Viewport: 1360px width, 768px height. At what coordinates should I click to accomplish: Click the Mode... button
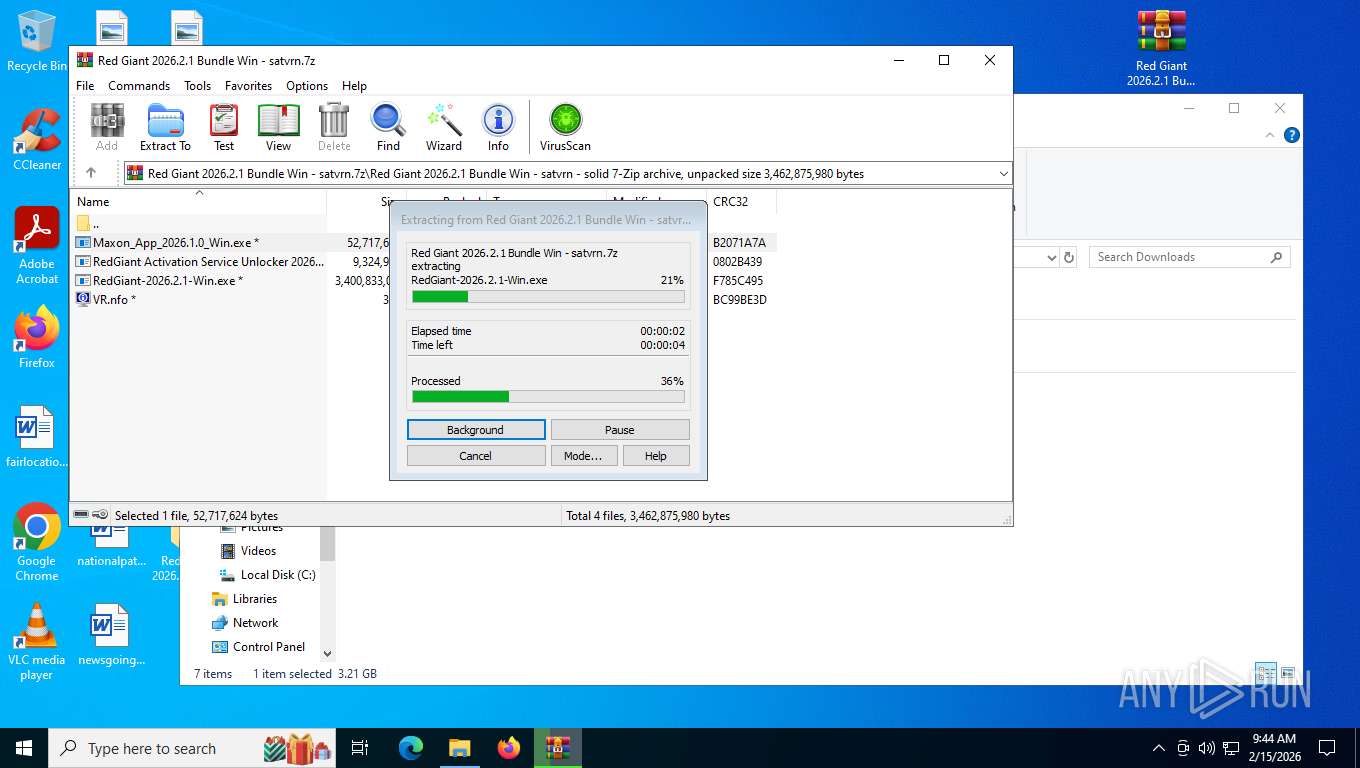point(583,456)
